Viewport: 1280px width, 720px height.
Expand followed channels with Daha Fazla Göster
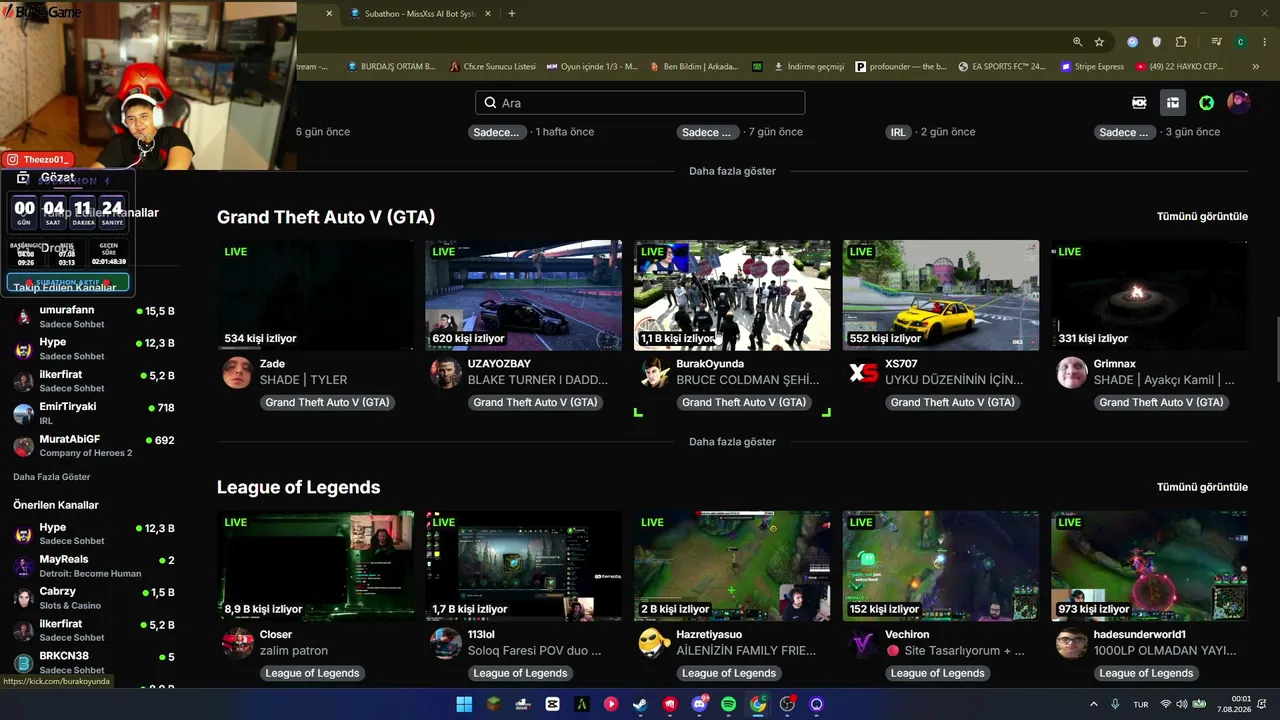tap(52, 477)
